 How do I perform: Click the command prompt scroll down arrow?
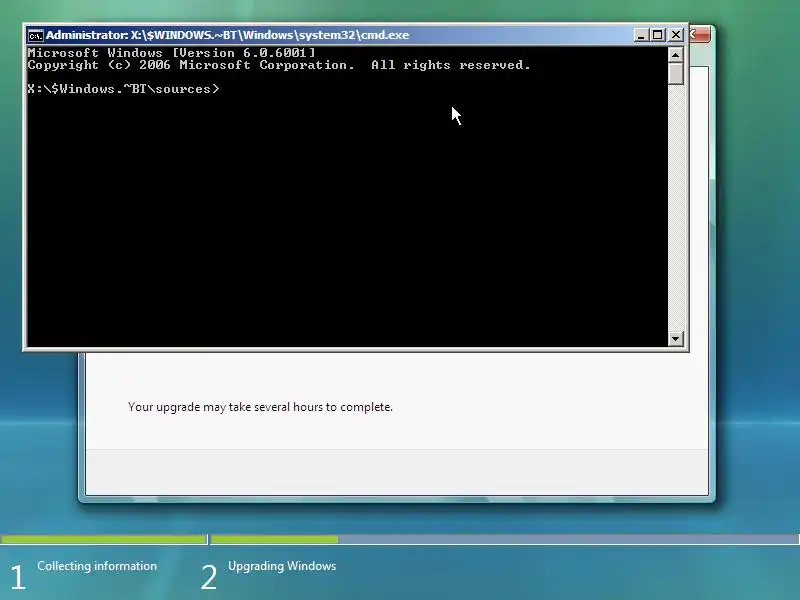click(676, 338)
